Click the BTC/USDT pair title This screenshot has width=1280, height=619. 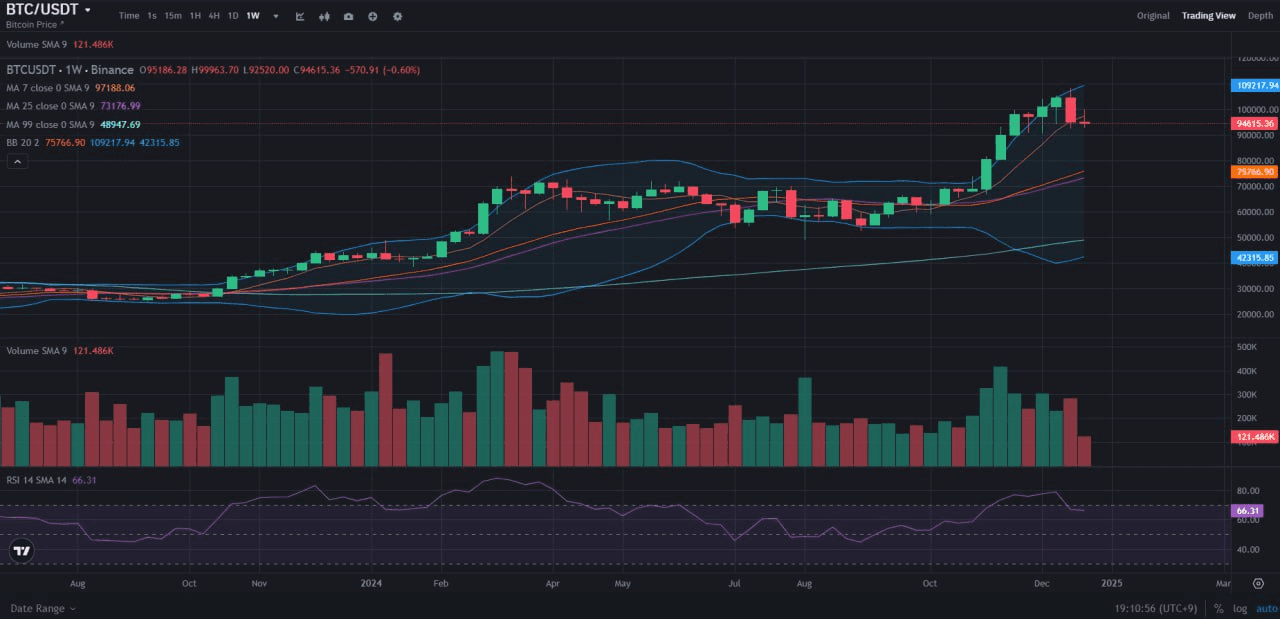[42, 9]
